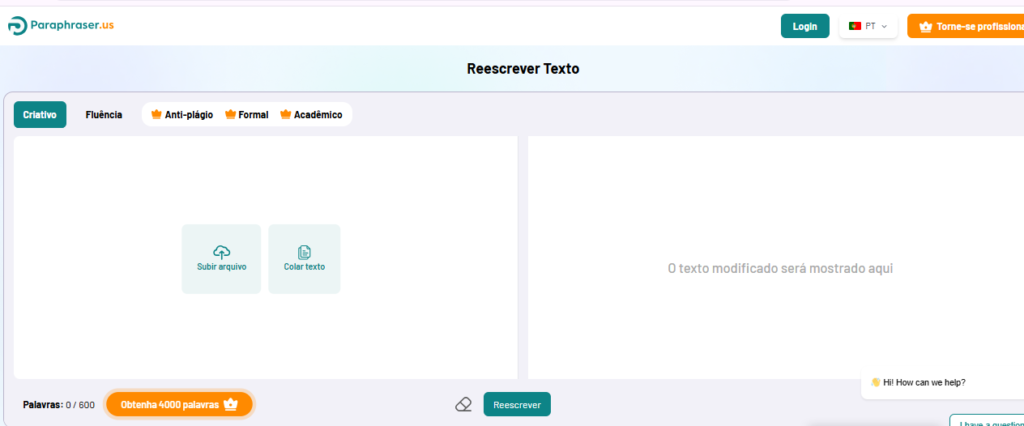The image size is (1024, 426).
Task: Click the Paraphraser.us logo
Action: pyautogui.click(x=61, y=26)
